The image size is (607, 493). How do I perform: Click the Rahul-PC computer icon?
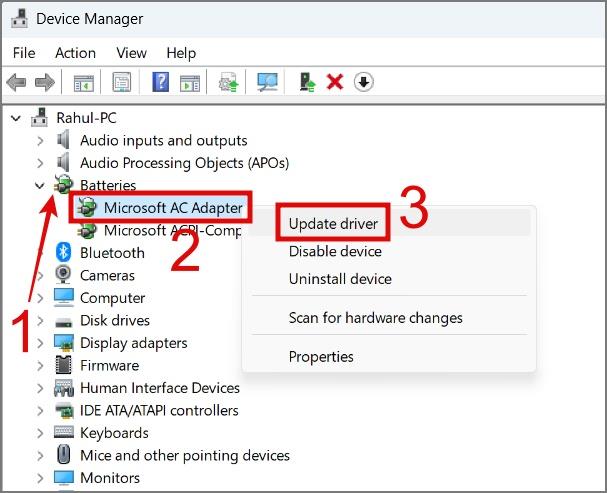(39, 117)
